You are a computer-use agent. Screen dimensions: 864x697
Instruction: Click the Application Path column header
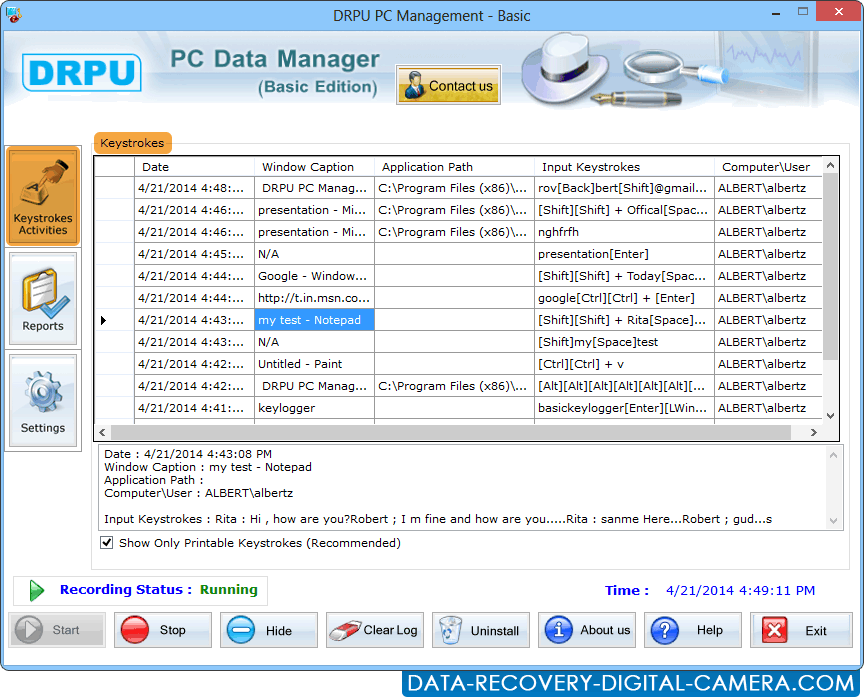tap(454, 167)
